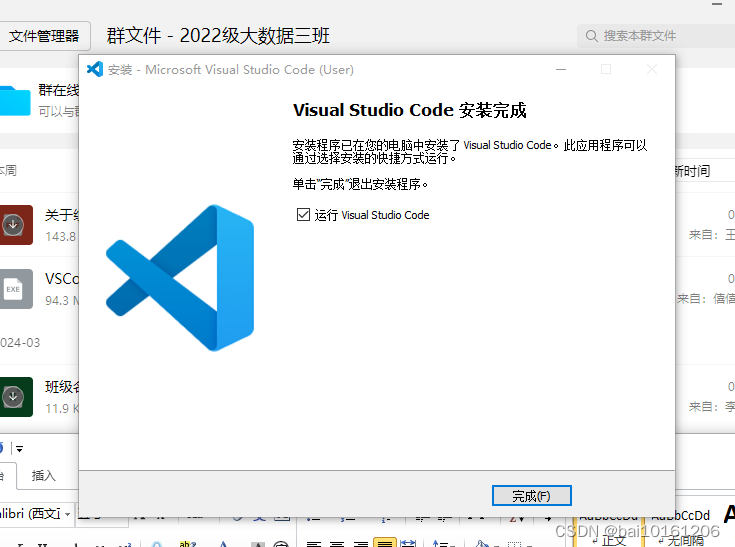Apply the 无间隔 style in Word gallery
The width and height of the screenshot is (735, 547).
coord(681,530)
